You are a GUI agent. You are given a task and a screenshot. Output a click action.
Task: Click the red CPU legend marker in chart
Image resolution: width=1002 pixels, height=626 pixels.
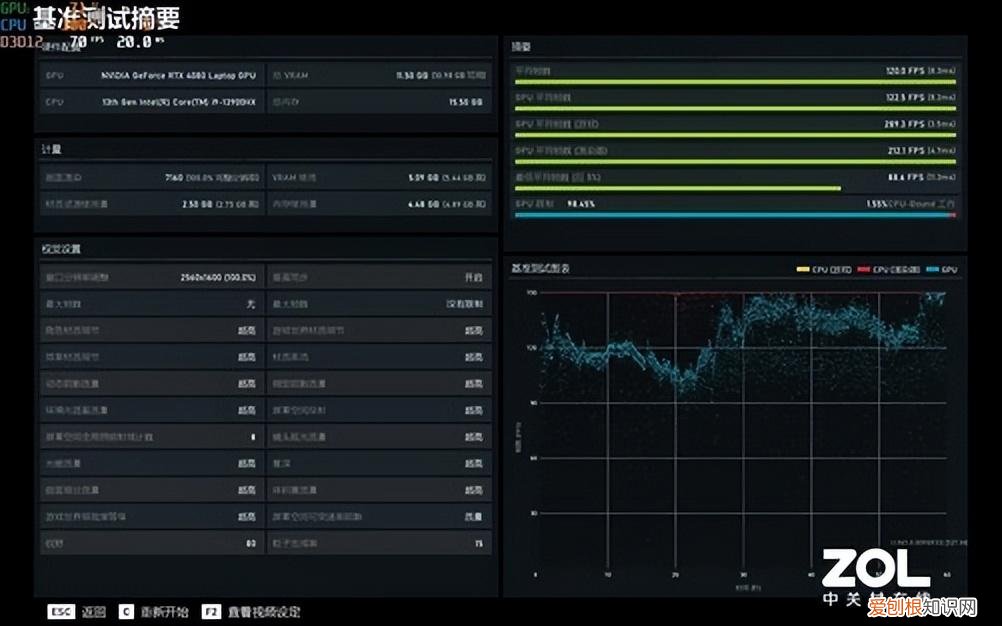pos(865,270)
